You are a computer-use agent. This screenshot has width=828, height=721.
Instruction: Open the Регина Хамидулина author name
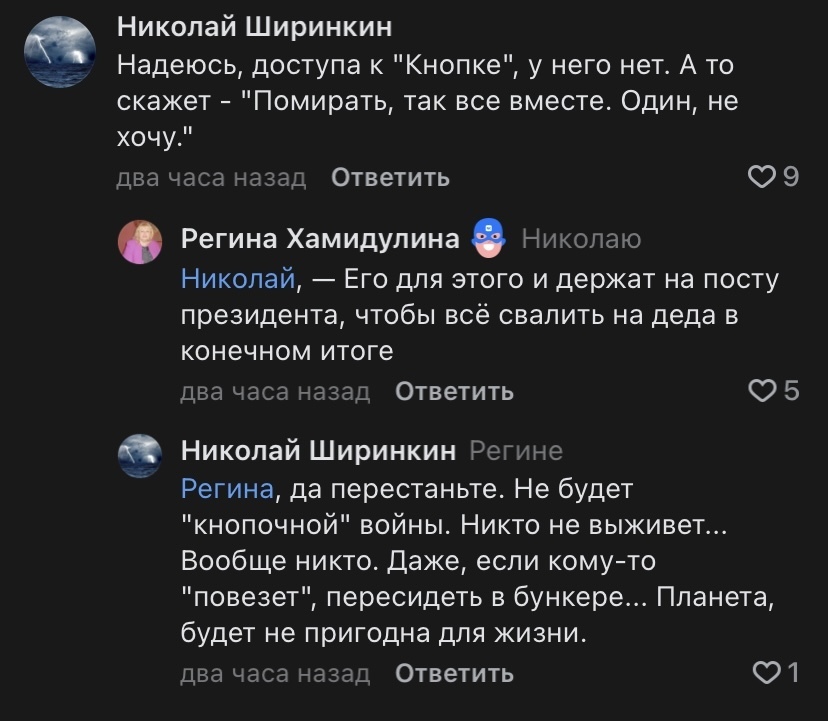pos(320,239)
